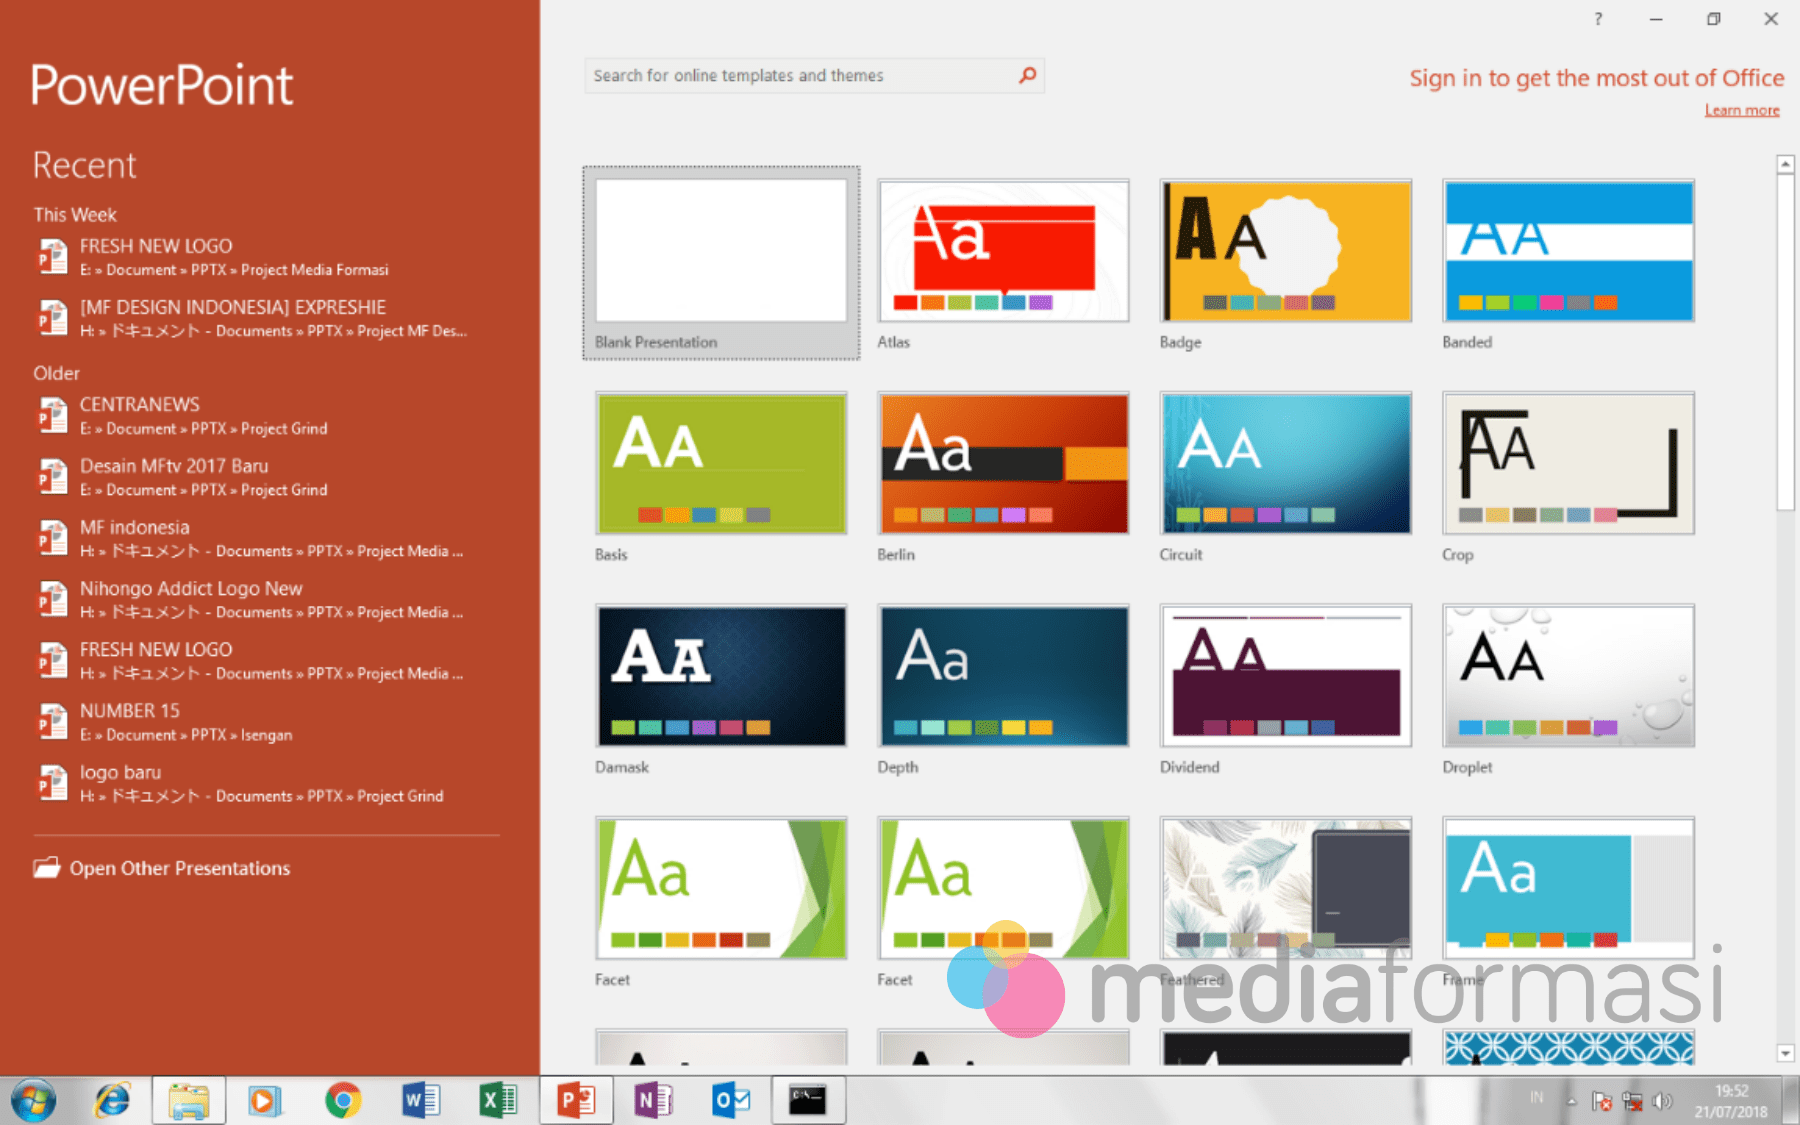Click the Desain MFtv 2017 Baru file icon
The width and height of the screenshot is (1800, 1125).
click(52, 477)
